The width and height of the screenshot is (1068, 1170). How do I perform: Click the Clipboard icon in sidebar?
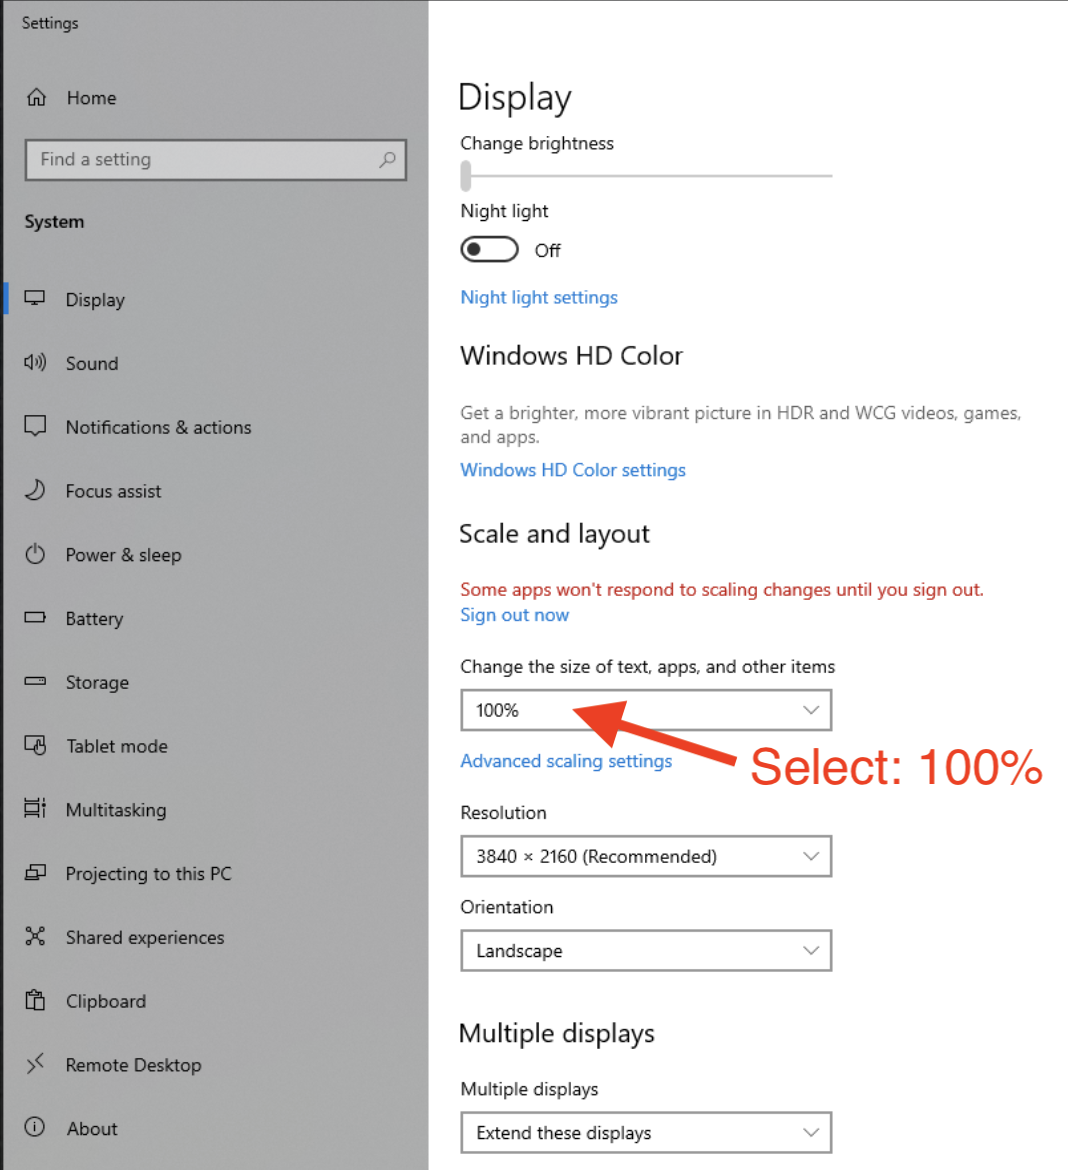(35, 1001)
